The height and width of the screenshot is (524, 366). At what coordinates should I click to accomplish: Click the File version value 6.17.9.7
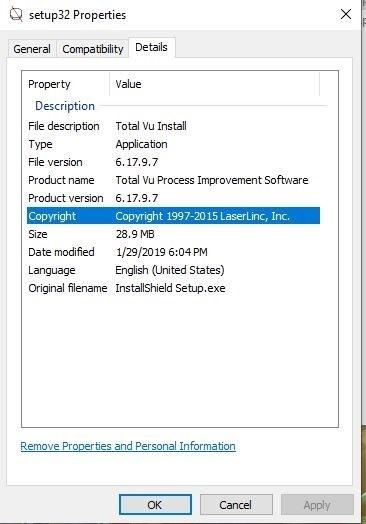137,162
